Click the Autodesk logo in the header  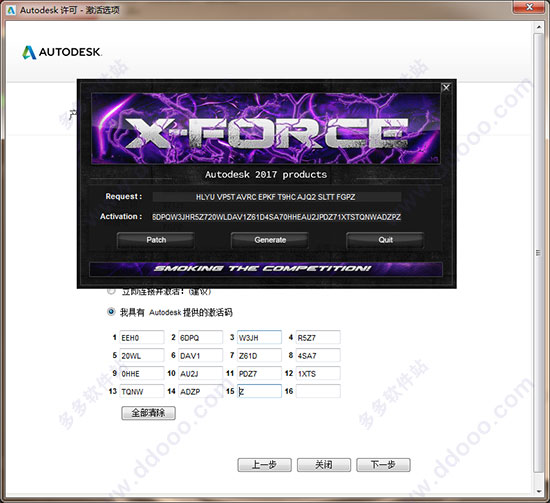coord(62,52)
